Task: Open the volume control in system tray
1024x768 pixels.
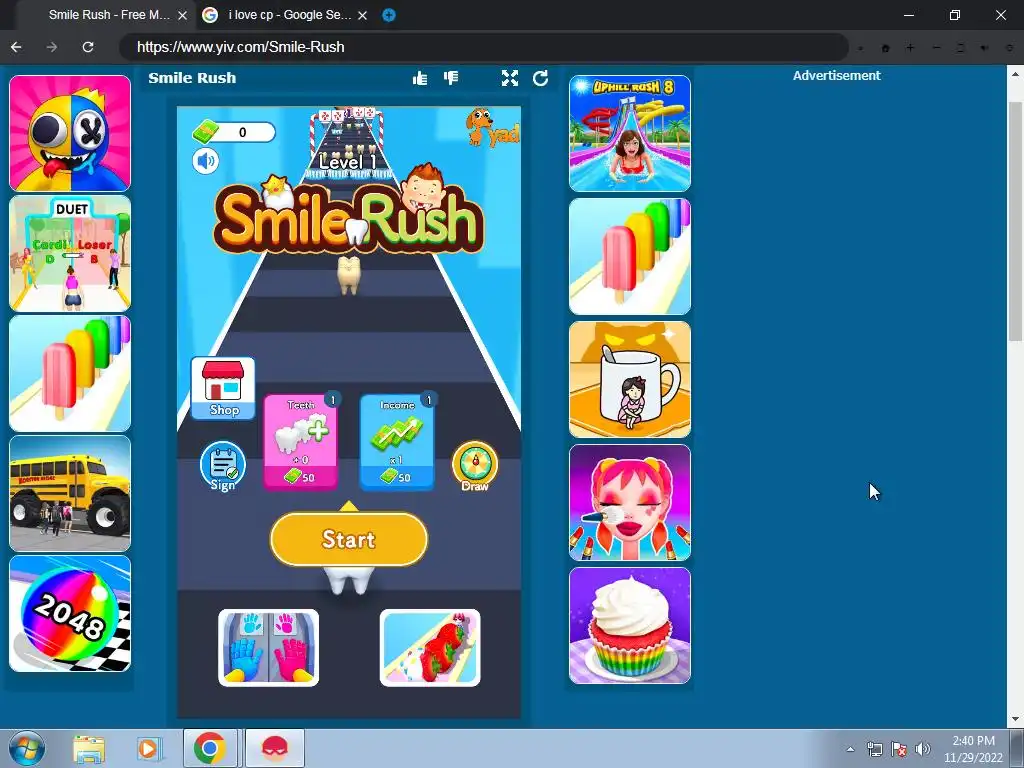Action: (x=922, y=749)
